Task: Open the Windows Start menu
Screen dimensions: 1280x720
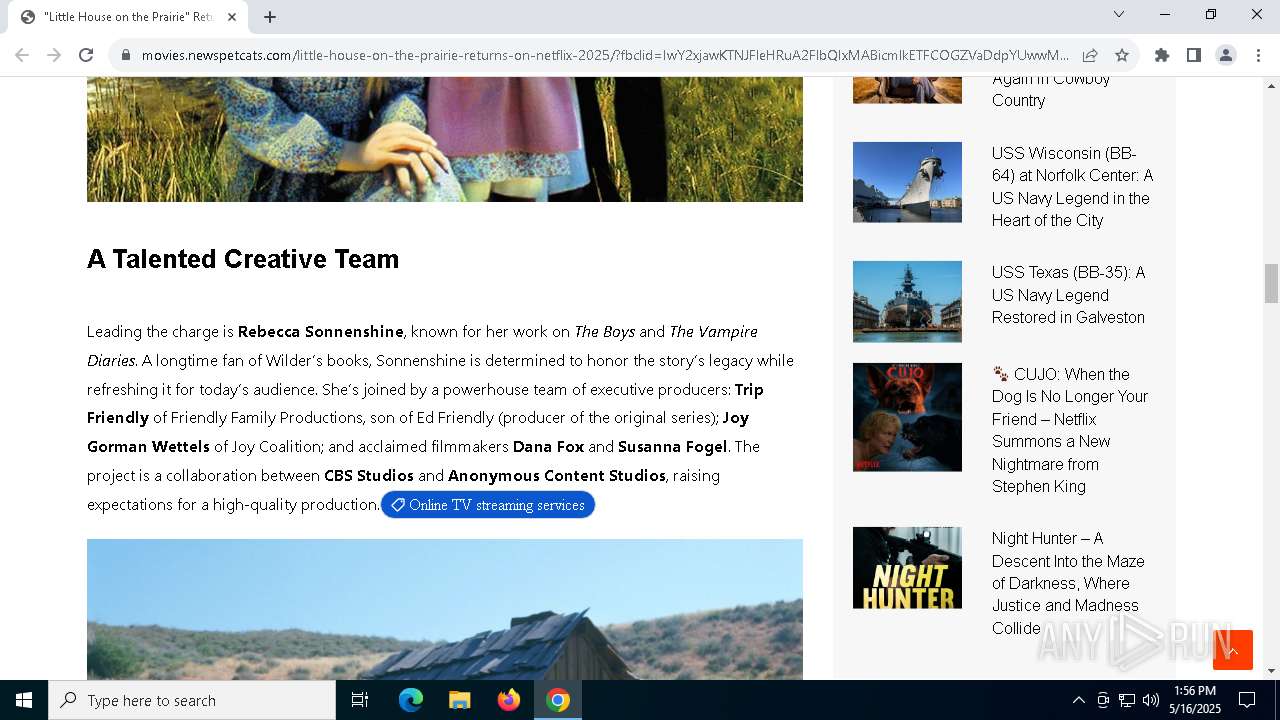Action: [x=24, y=700]
